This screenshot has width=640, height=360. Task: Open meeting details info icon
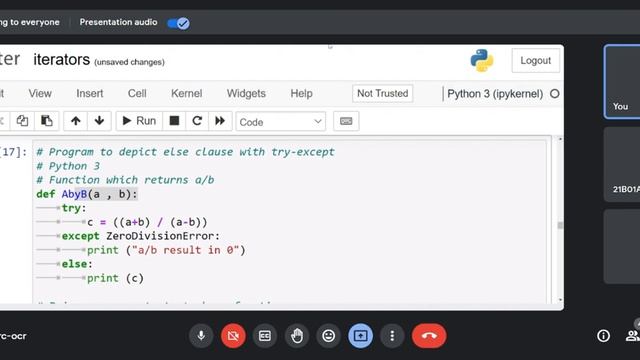click(x=603, y=336)
